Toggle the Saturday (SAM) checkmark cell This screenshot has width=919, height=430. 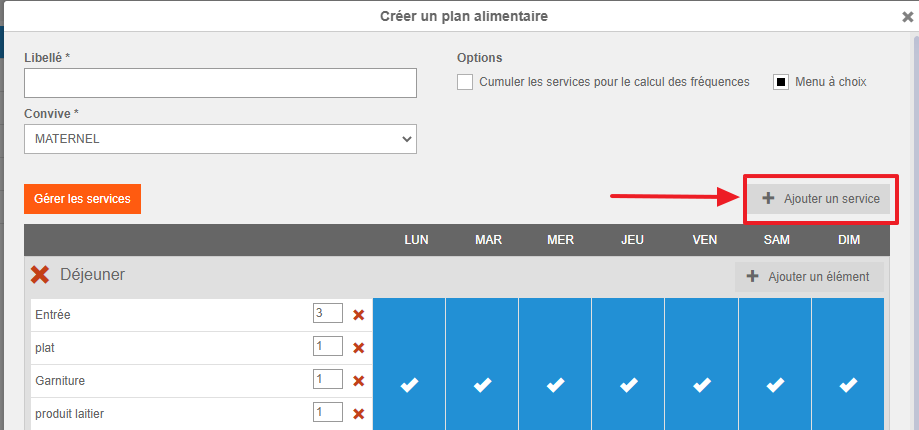pos(775,385)
